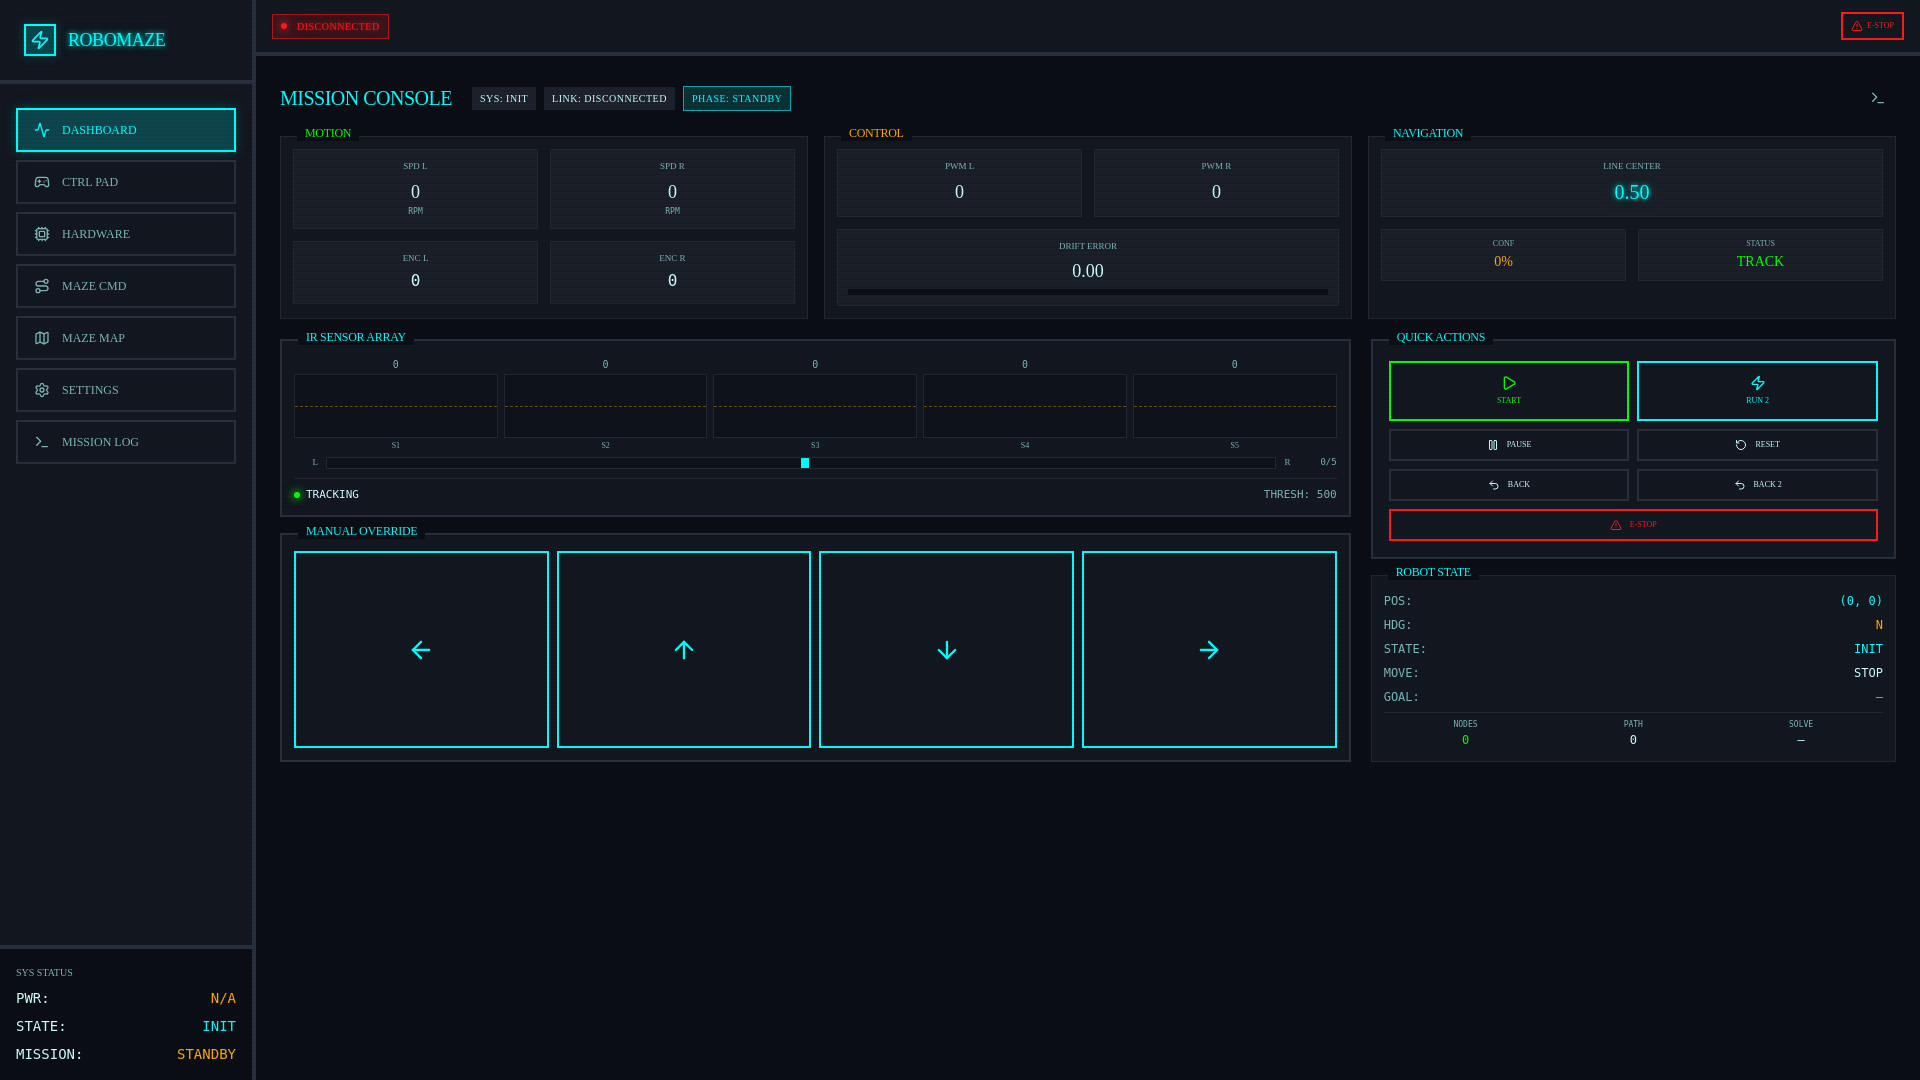Click the LINK: DISCONNECTED chip
This screenshot has height=1080, width=1920.
[609, 98]
